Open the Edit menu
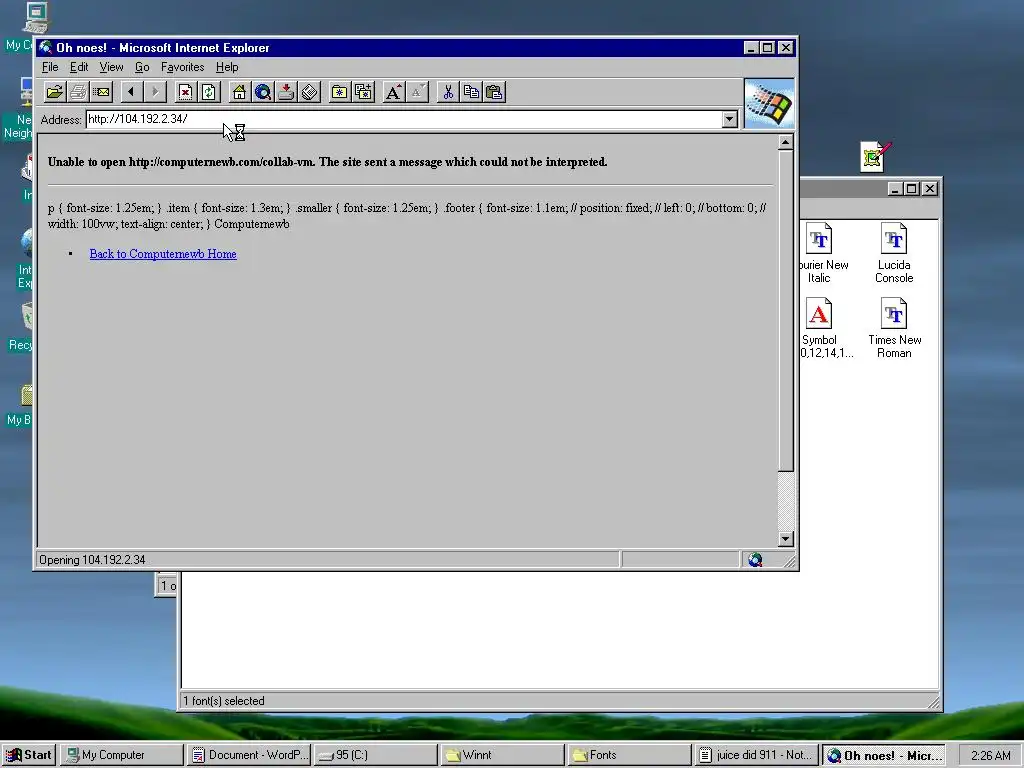 pos(79,67)
